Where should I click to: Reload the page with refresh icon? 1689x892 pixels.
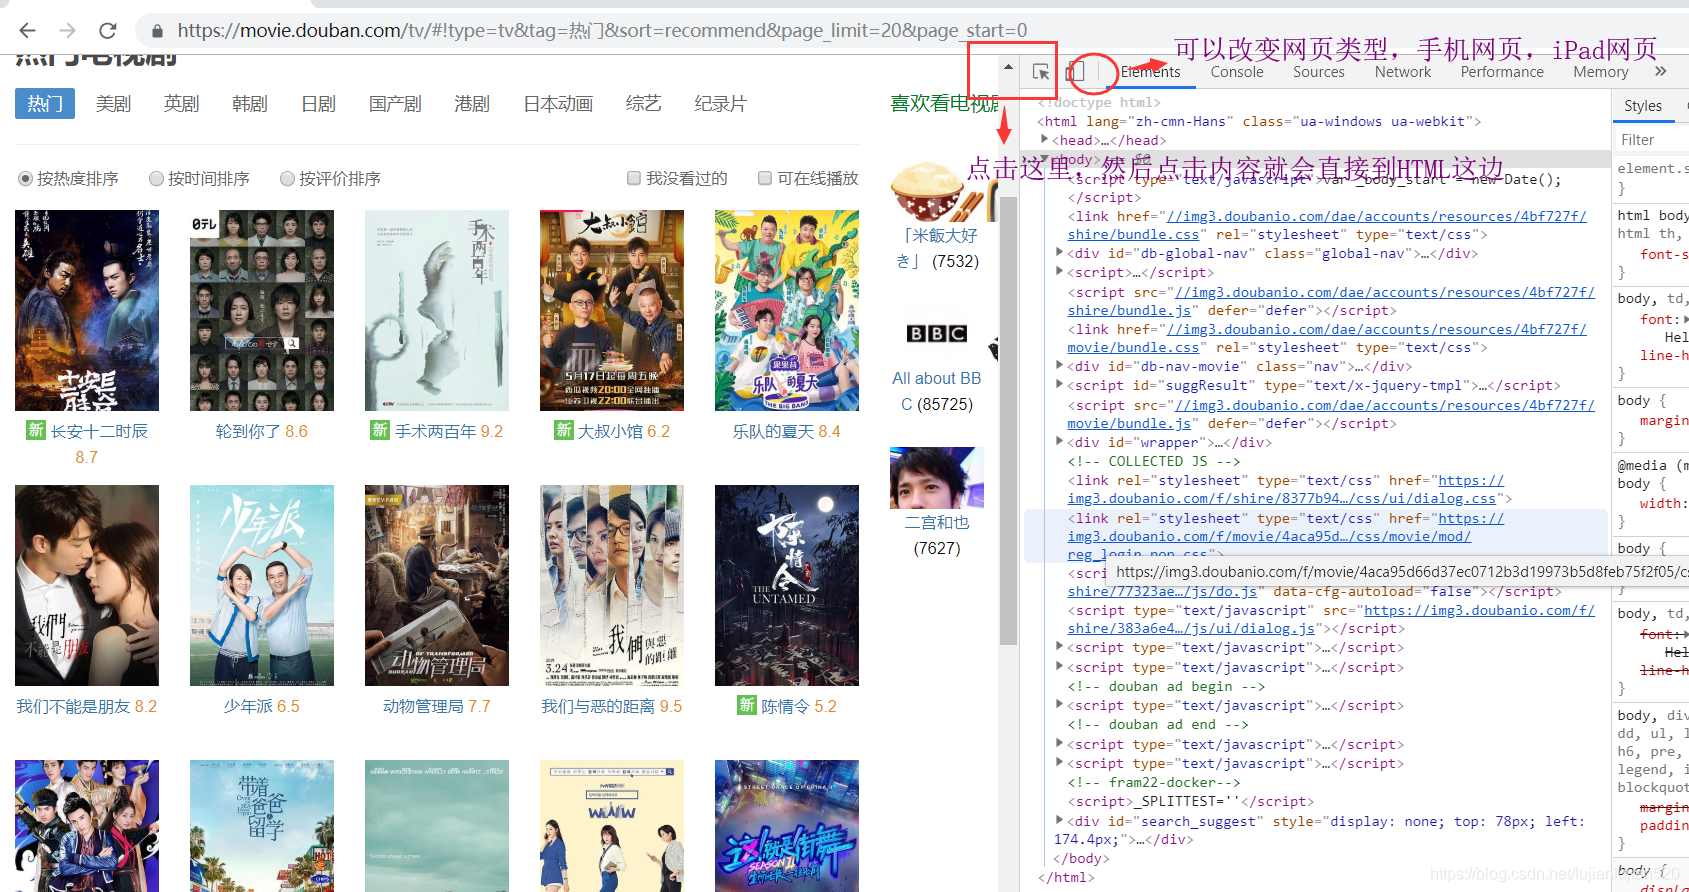tap(108, 30)
